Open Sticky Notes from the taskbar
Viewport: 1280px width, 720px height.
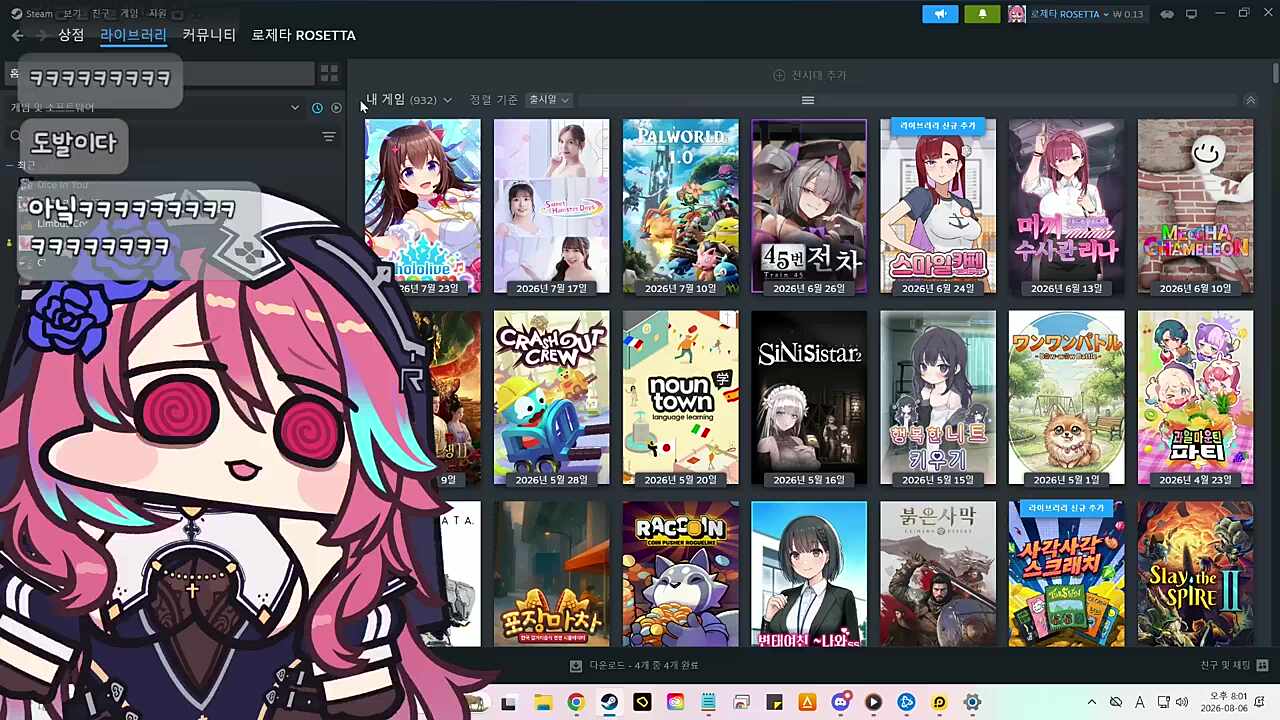(774, 703)
